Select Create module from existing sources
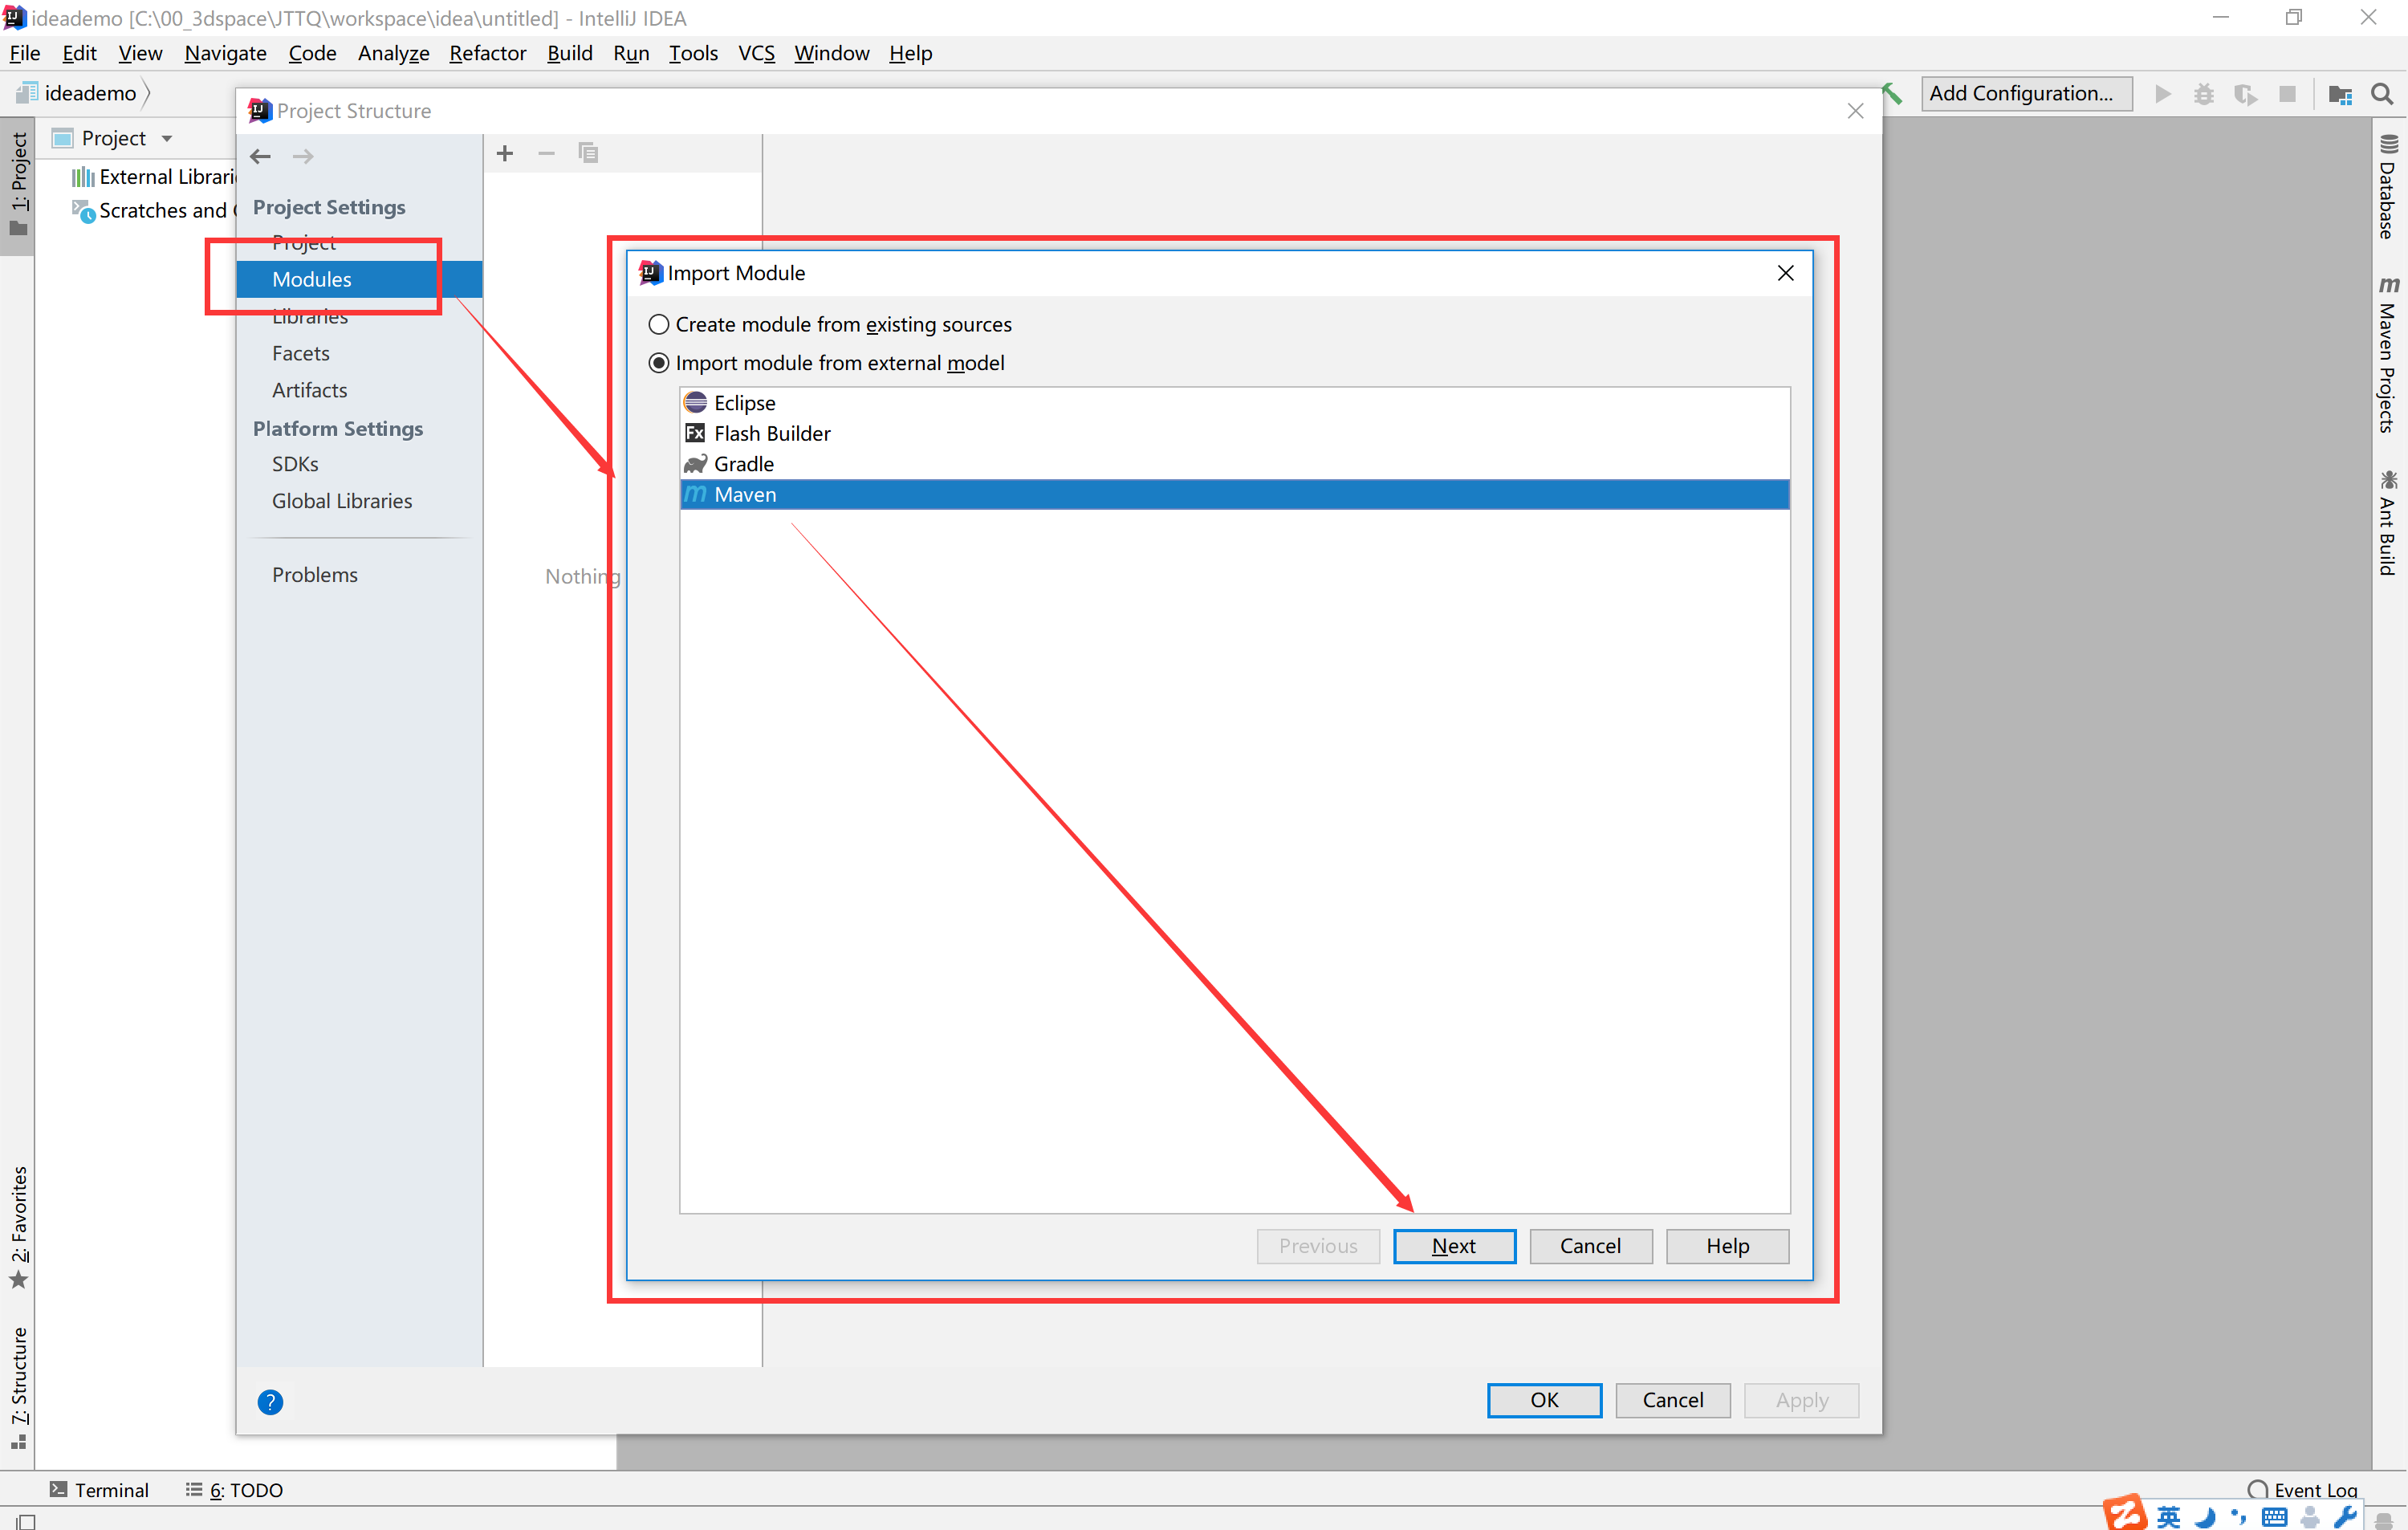The image size is (2408, 1530). 659,324
